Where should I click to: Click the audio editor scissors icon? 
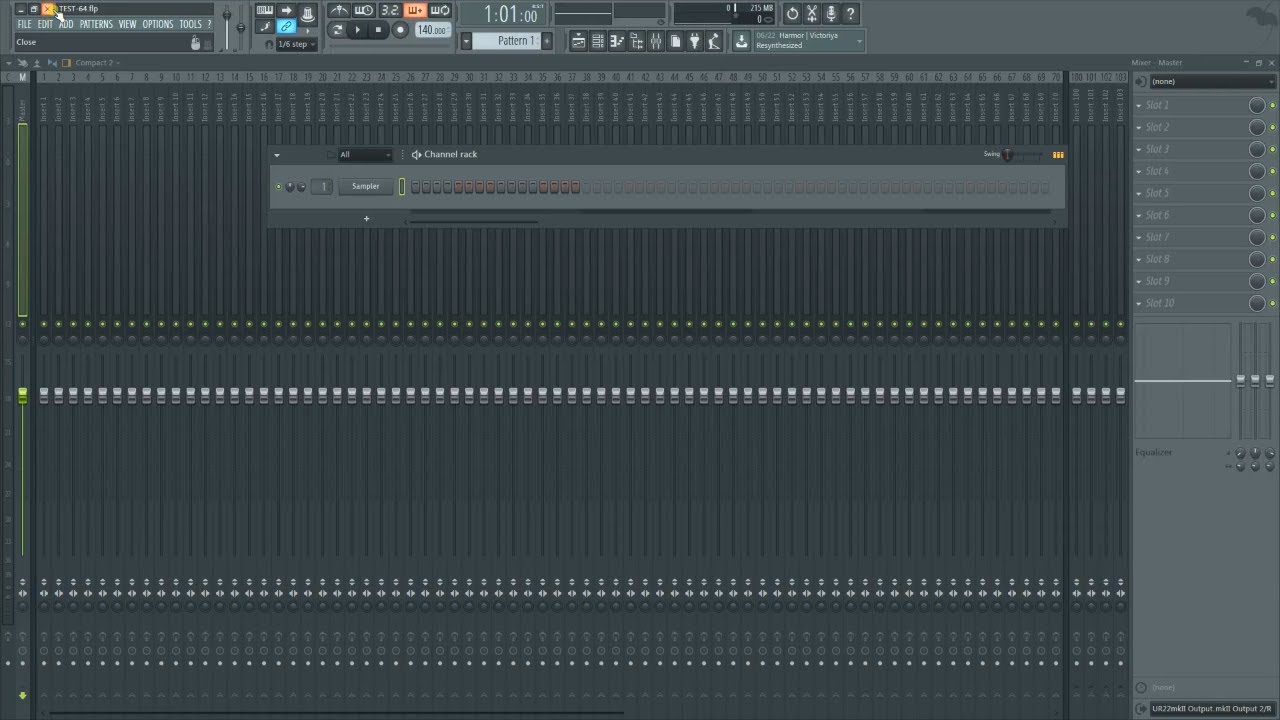coord(812,13)
